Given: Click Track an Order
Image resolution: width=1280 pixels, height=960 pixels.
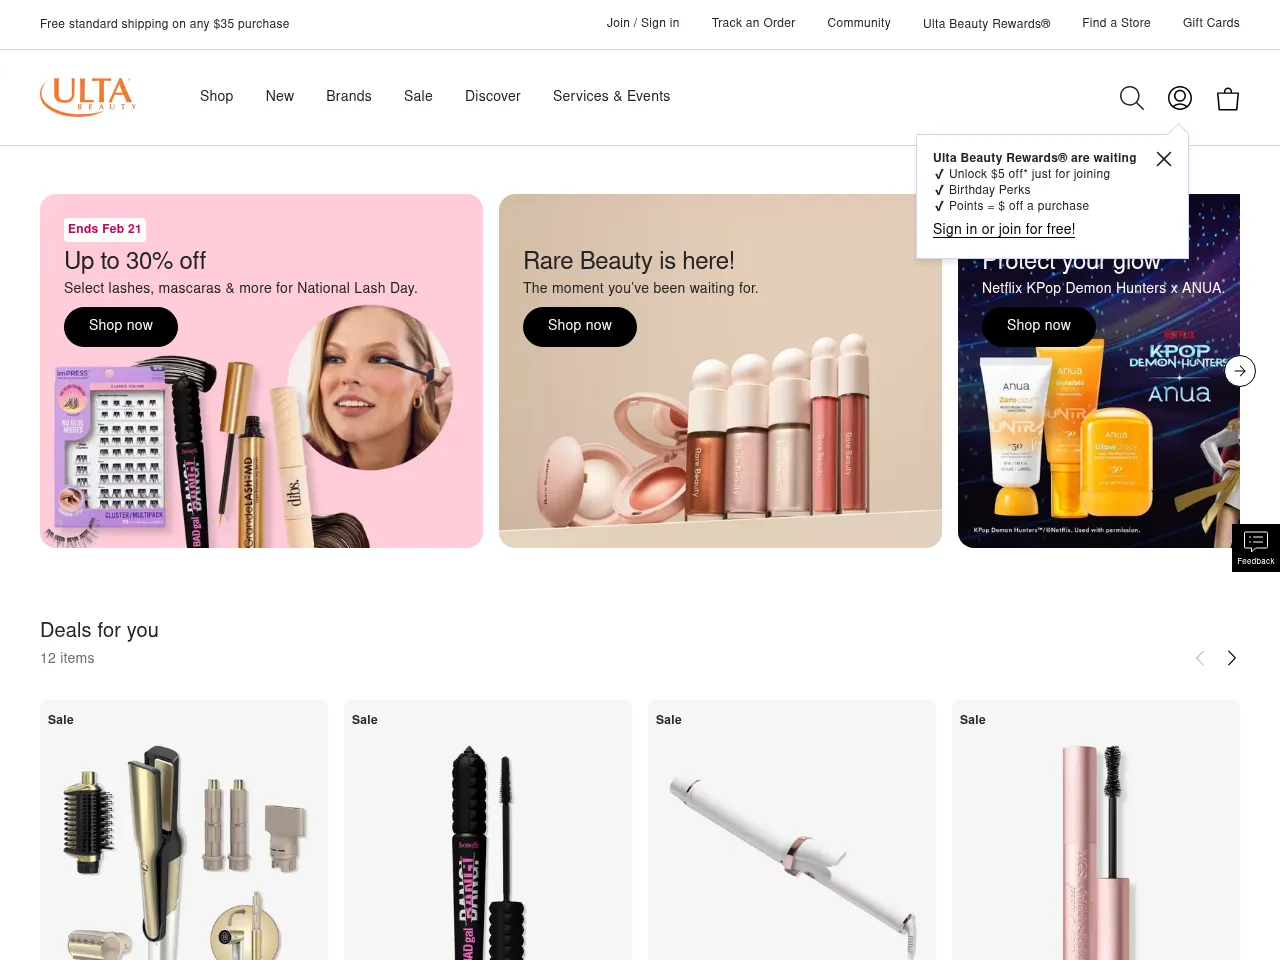Looking at the screenshot, I should pyautogui.click(x=753, y=24).
